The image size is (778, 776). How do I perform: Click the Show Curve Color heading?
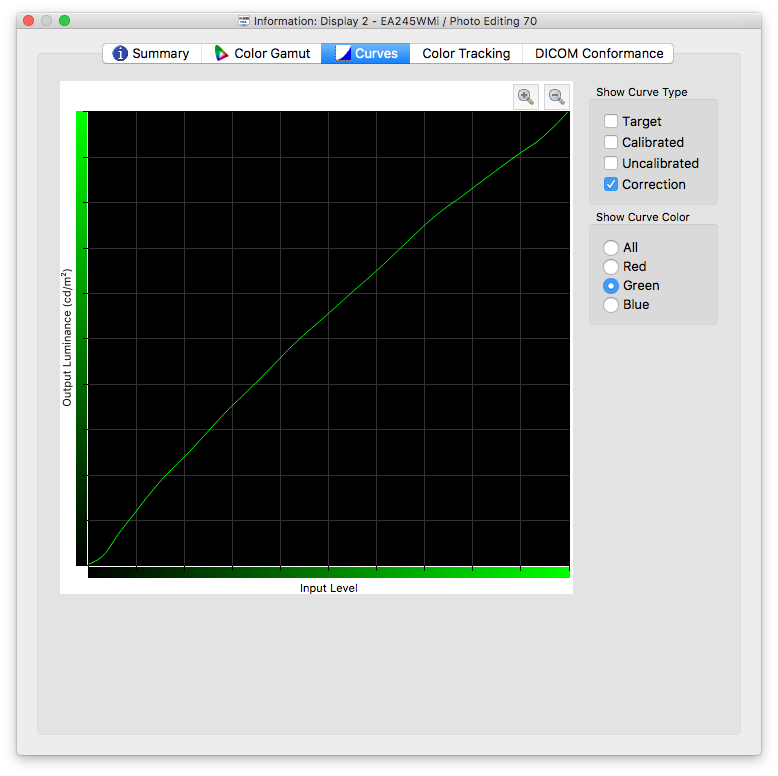click(643, 217)
